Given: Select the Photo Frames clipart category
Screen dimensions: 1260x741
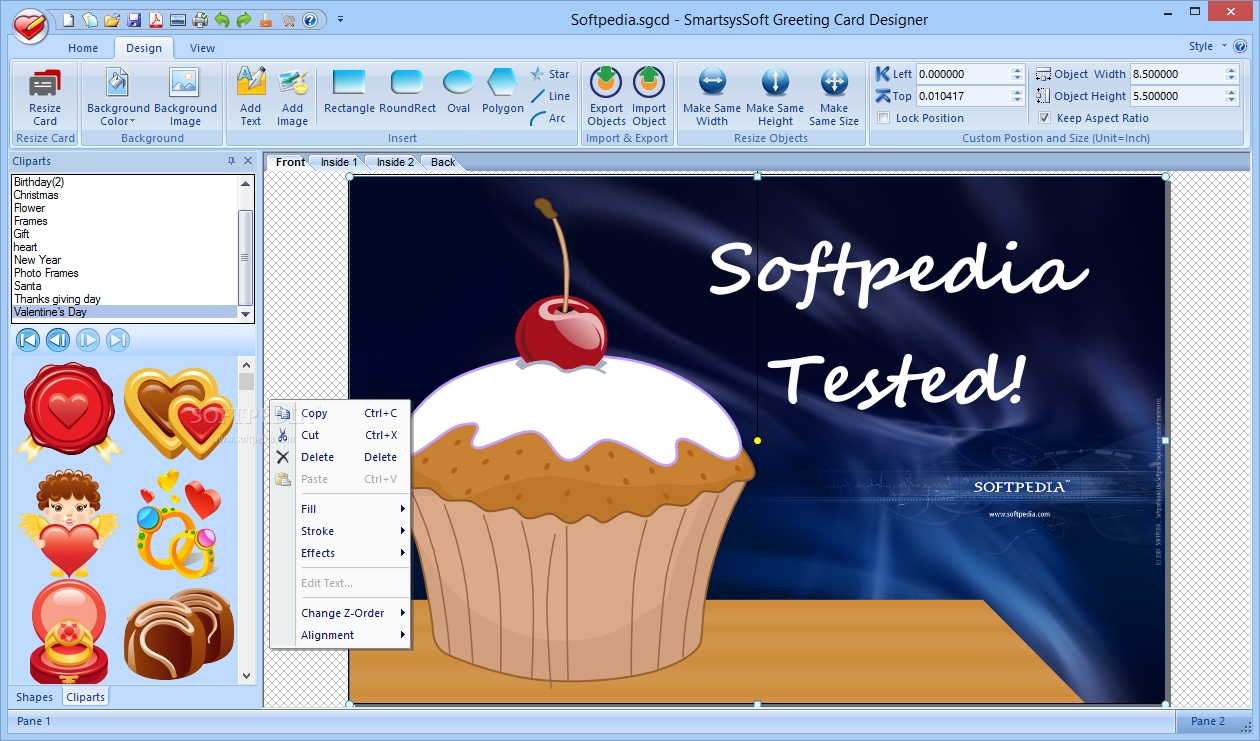Looking at the screenshot, I should (x=124, y=273).
